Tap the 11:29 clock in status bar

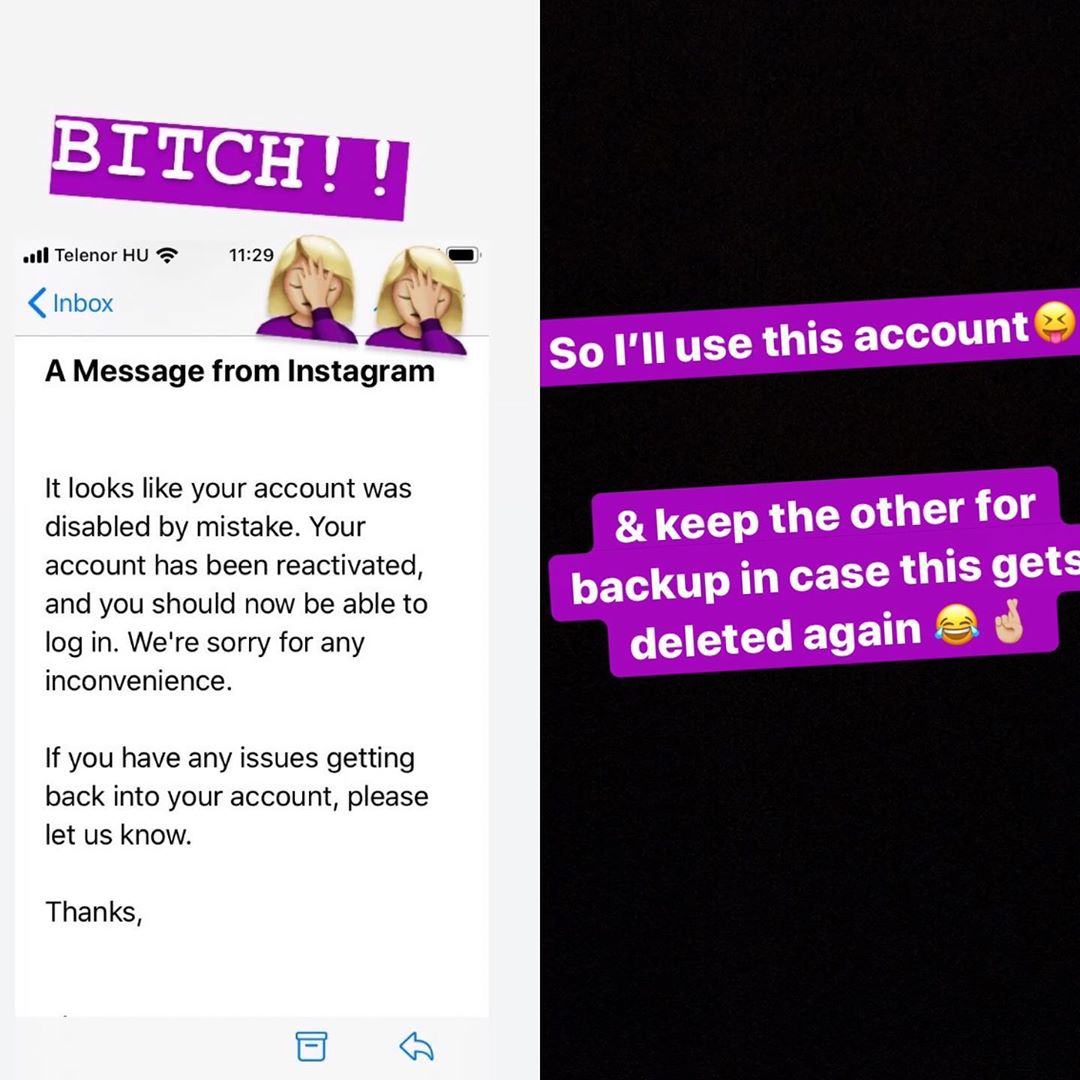coord(251,256)
